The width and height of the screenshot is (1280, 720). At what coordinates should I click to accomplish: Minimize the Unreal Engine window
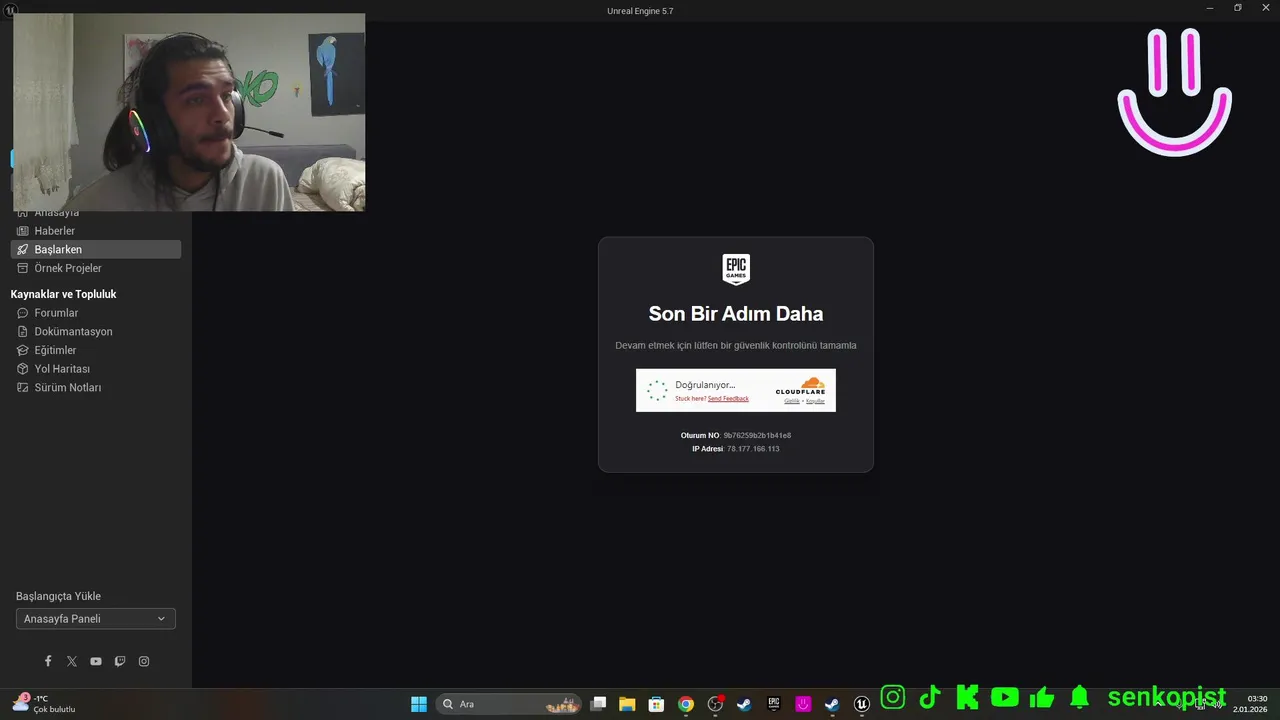(x=1210, y=8)
